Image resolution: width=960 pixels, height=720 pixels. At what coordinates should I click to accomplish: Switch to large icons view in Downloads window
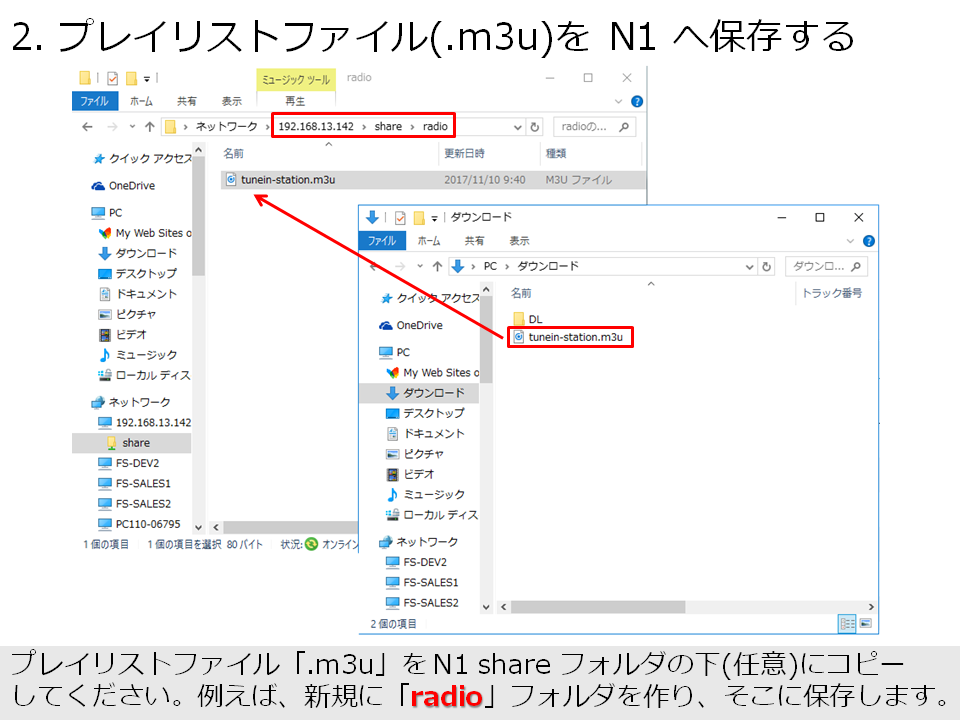pos(866,623)
